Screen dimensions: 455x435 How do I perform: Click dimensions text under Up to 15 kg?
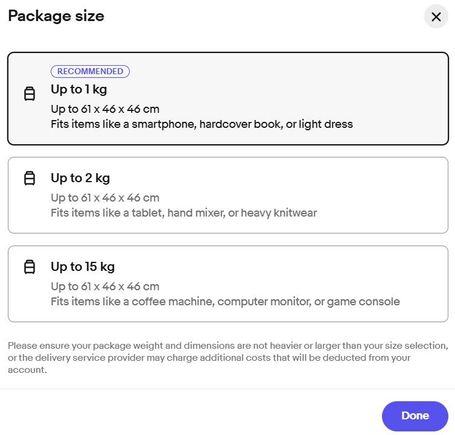(x=105, y=286)
